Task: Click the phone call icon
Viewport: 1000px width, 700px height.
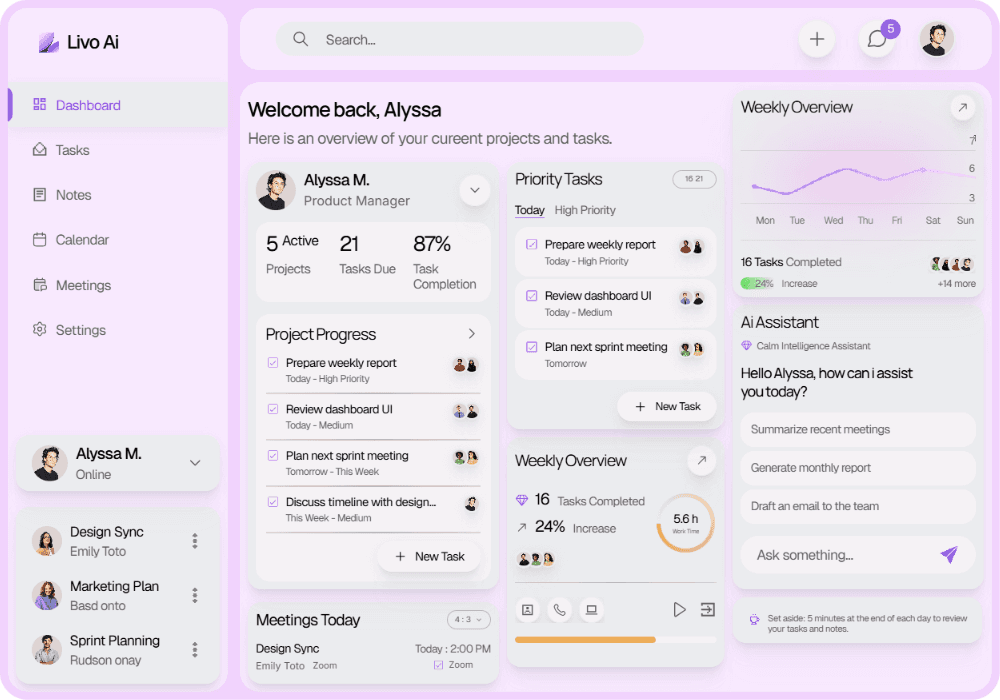Action: tap(559, 610)
